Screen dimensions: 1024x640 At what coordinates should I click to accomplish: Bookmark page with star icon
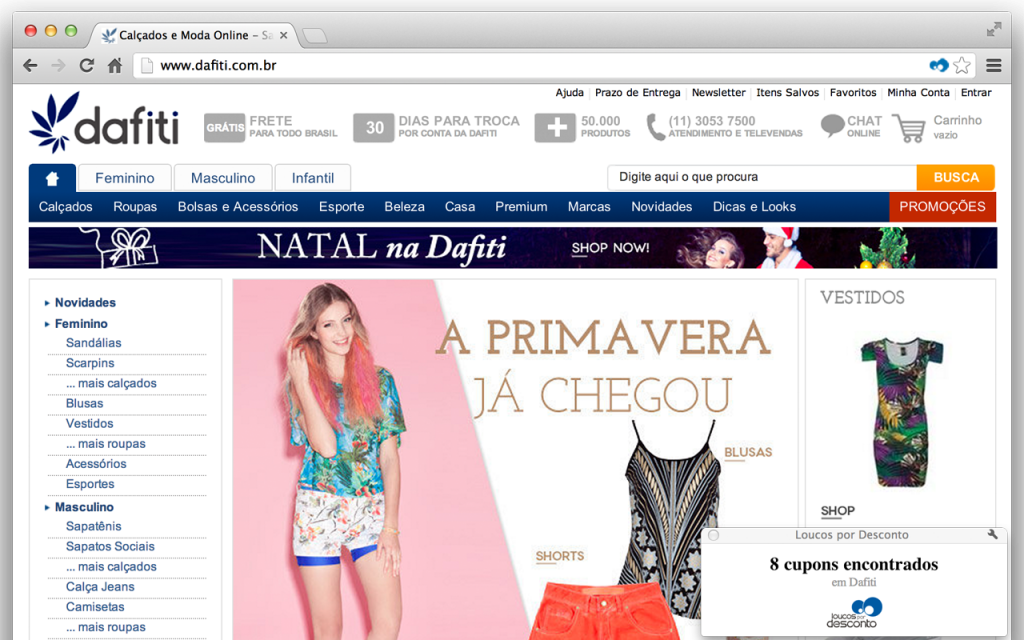(962, 66)
